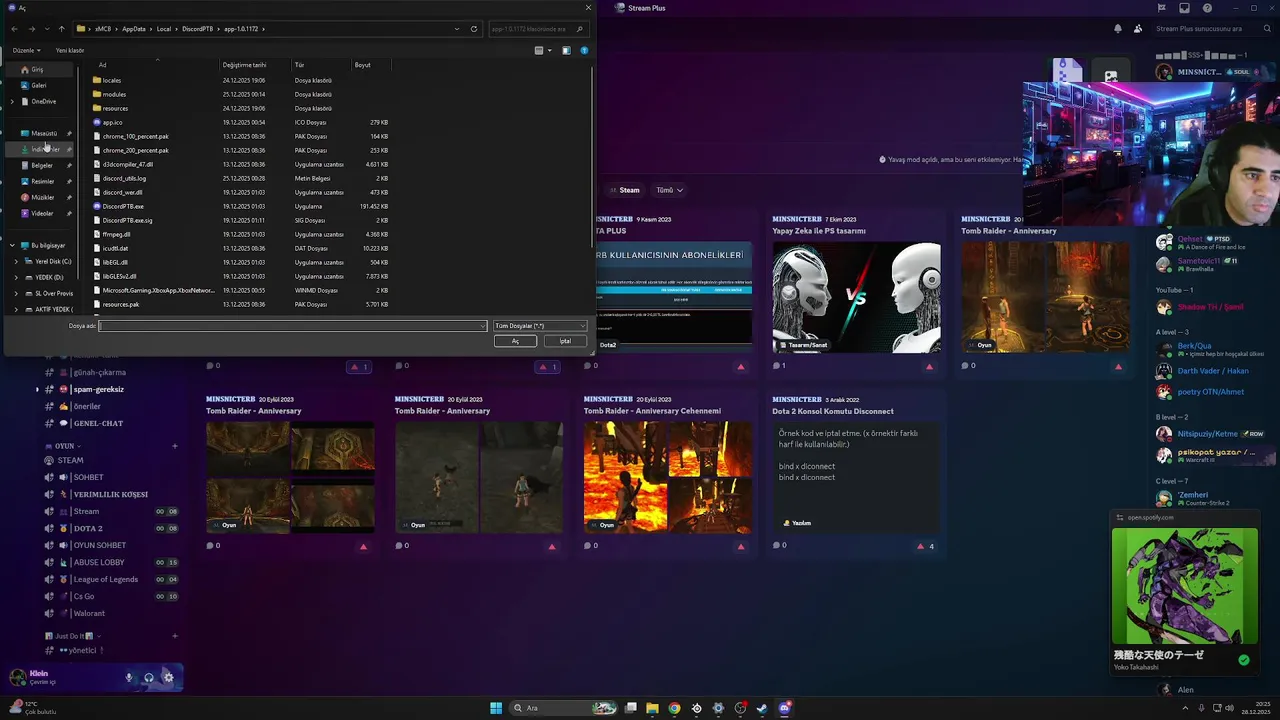
Task: Expand Yerel Disk (C:) tree node
Action: 16,261
